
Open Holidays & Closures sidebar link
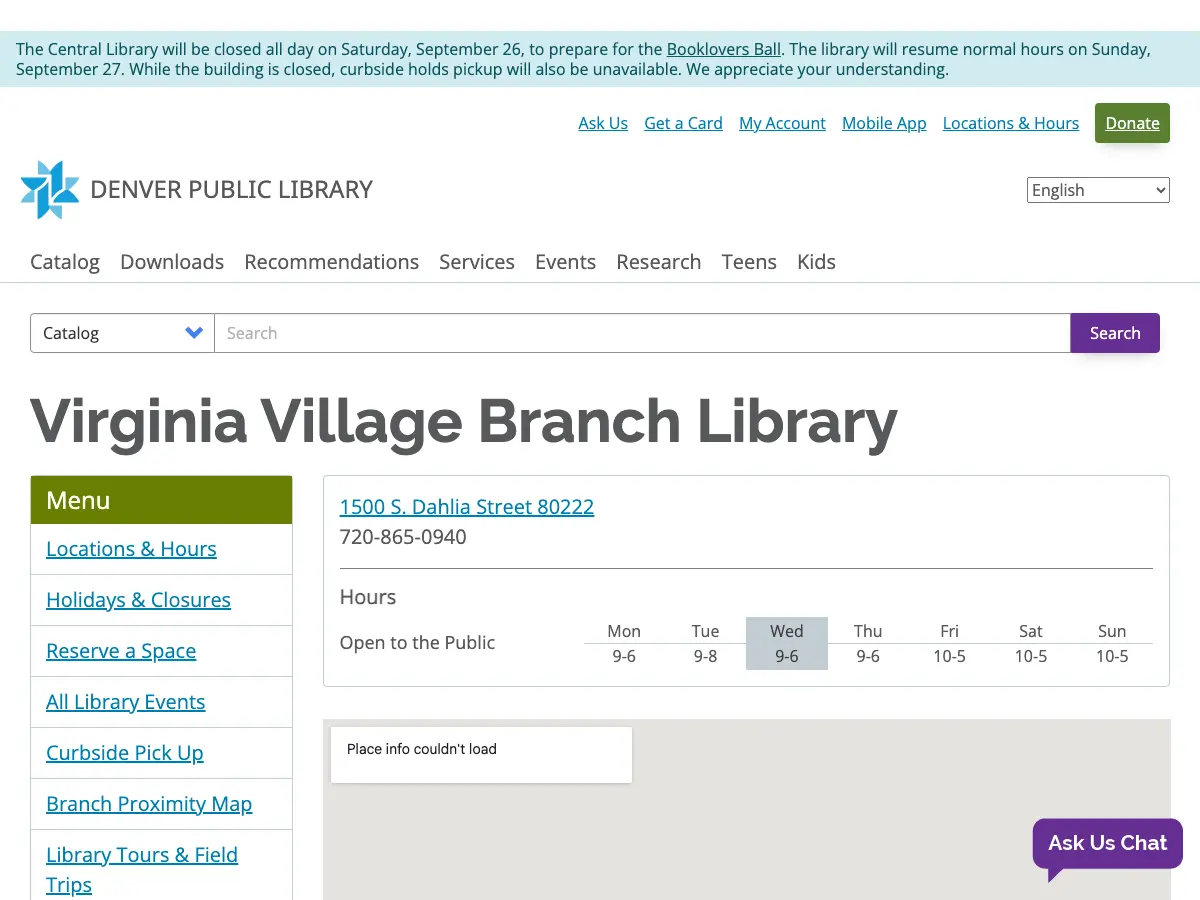click(138, 600)
